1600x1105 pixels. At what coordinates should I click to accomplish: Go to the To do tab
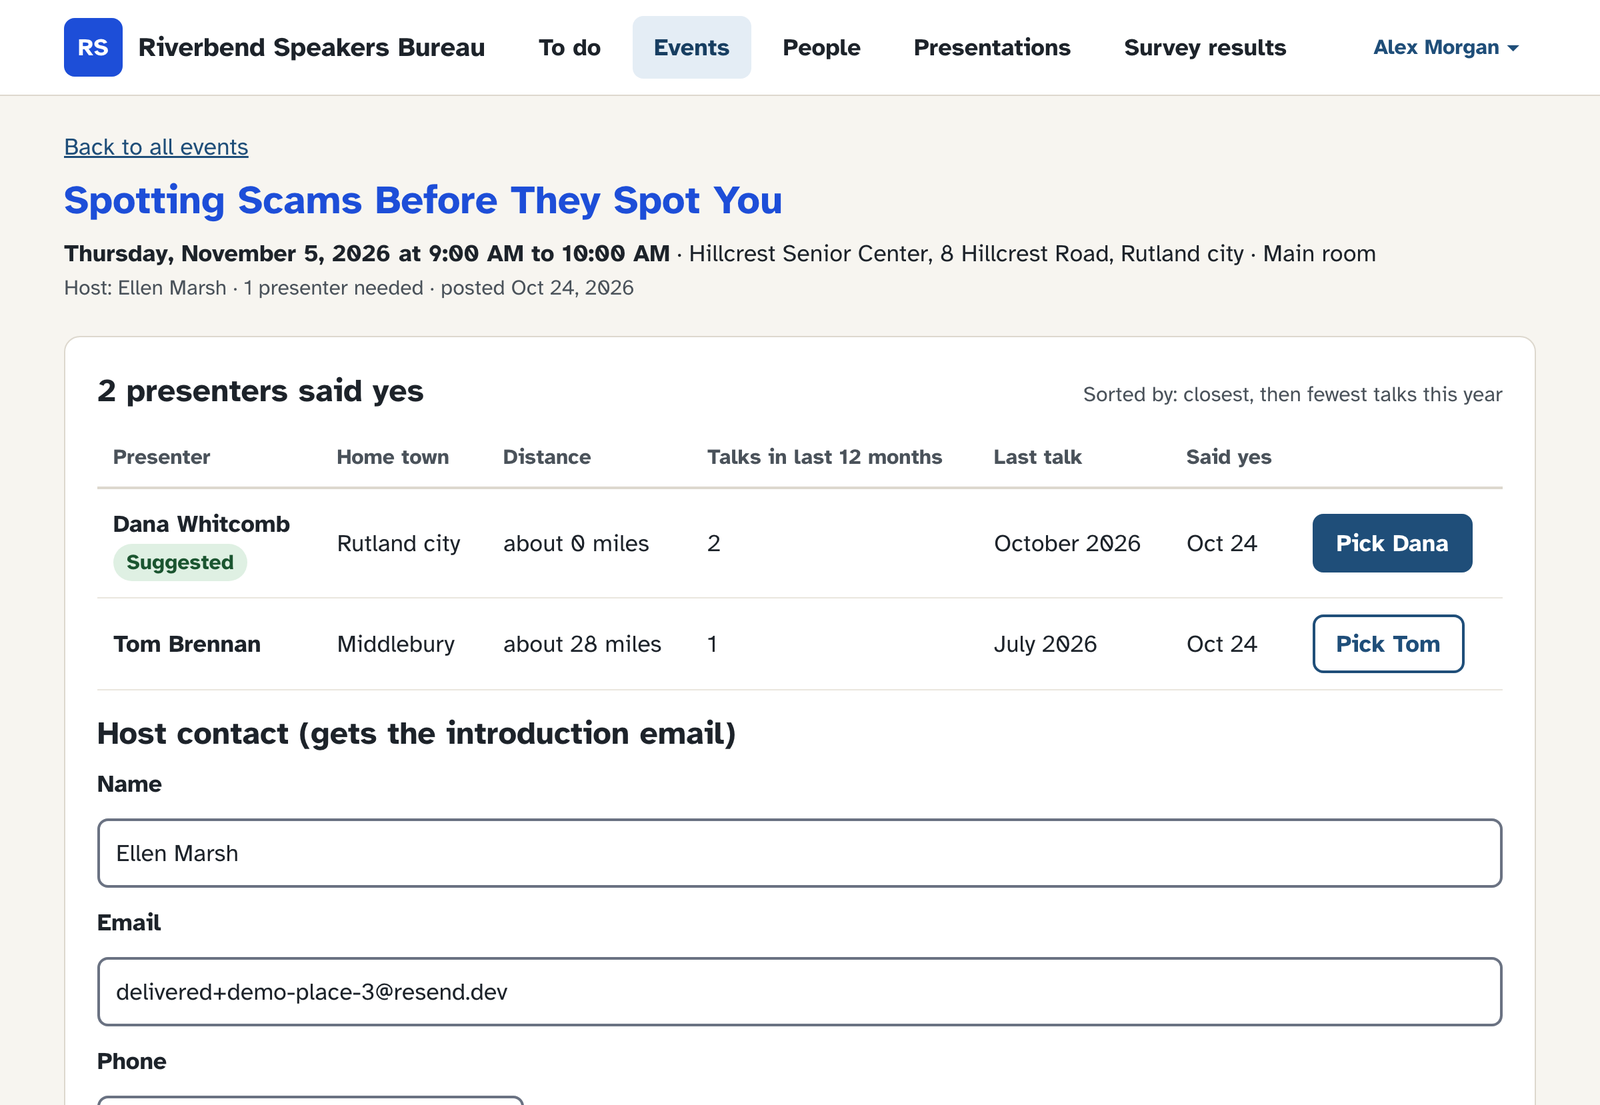pyautogui.click(x=569, y=47)
